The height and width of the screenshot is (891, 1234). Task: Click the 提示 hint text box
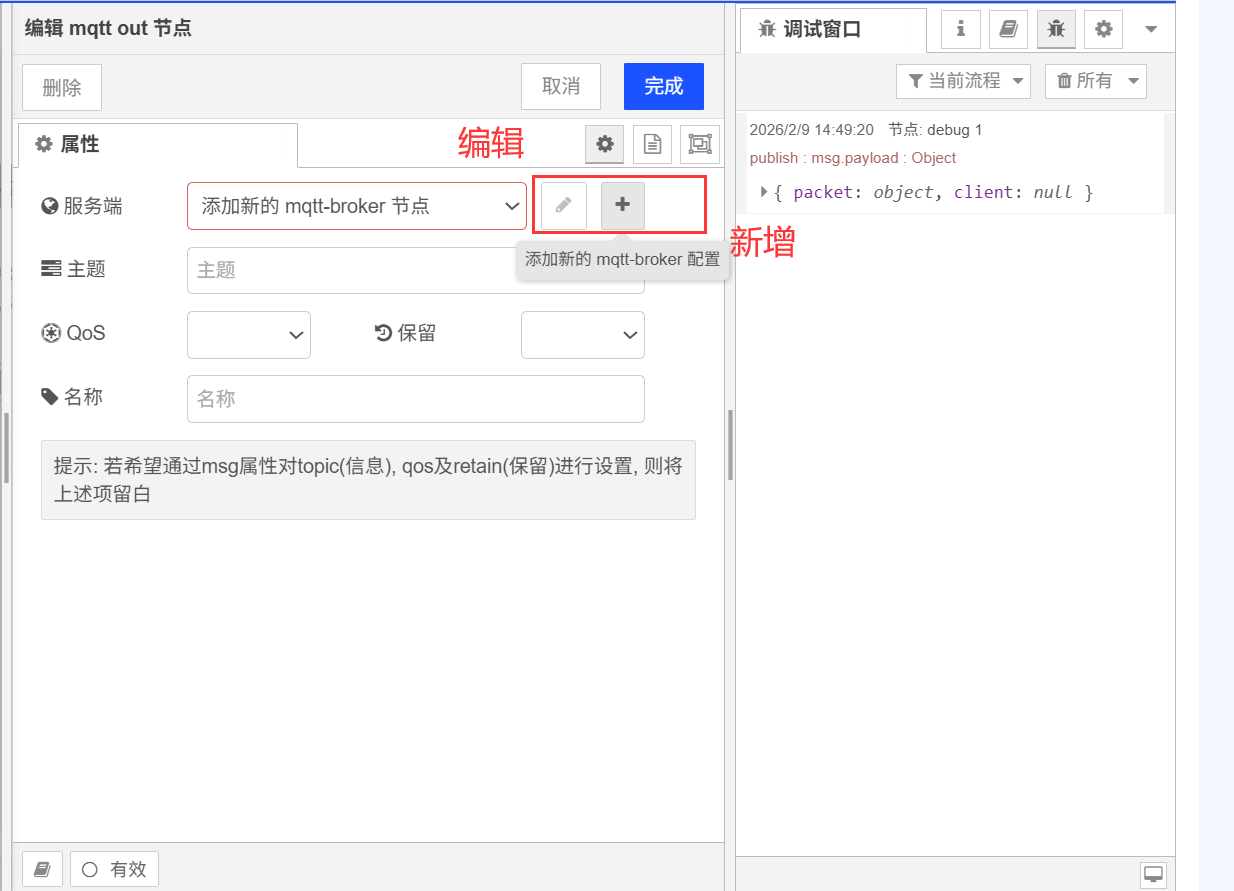(368, 480)
